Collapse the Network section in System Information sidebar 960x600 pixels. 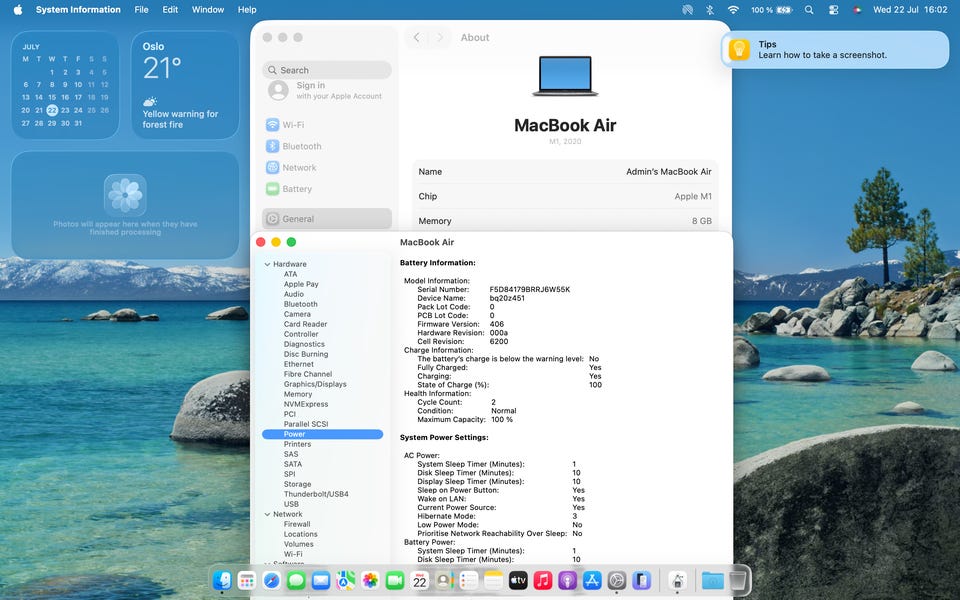pyautogui.click(x=267, y=514)
